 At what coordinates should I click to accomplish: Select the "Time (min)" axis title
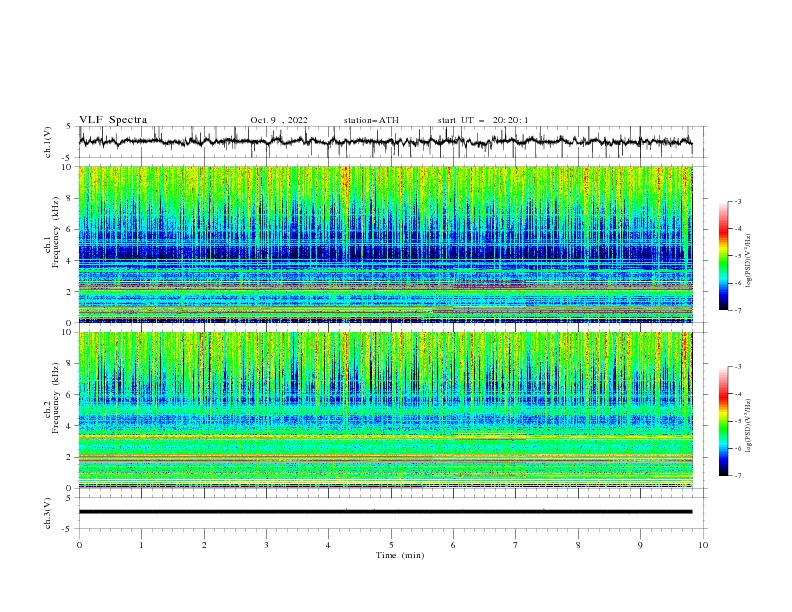[400, 555]
